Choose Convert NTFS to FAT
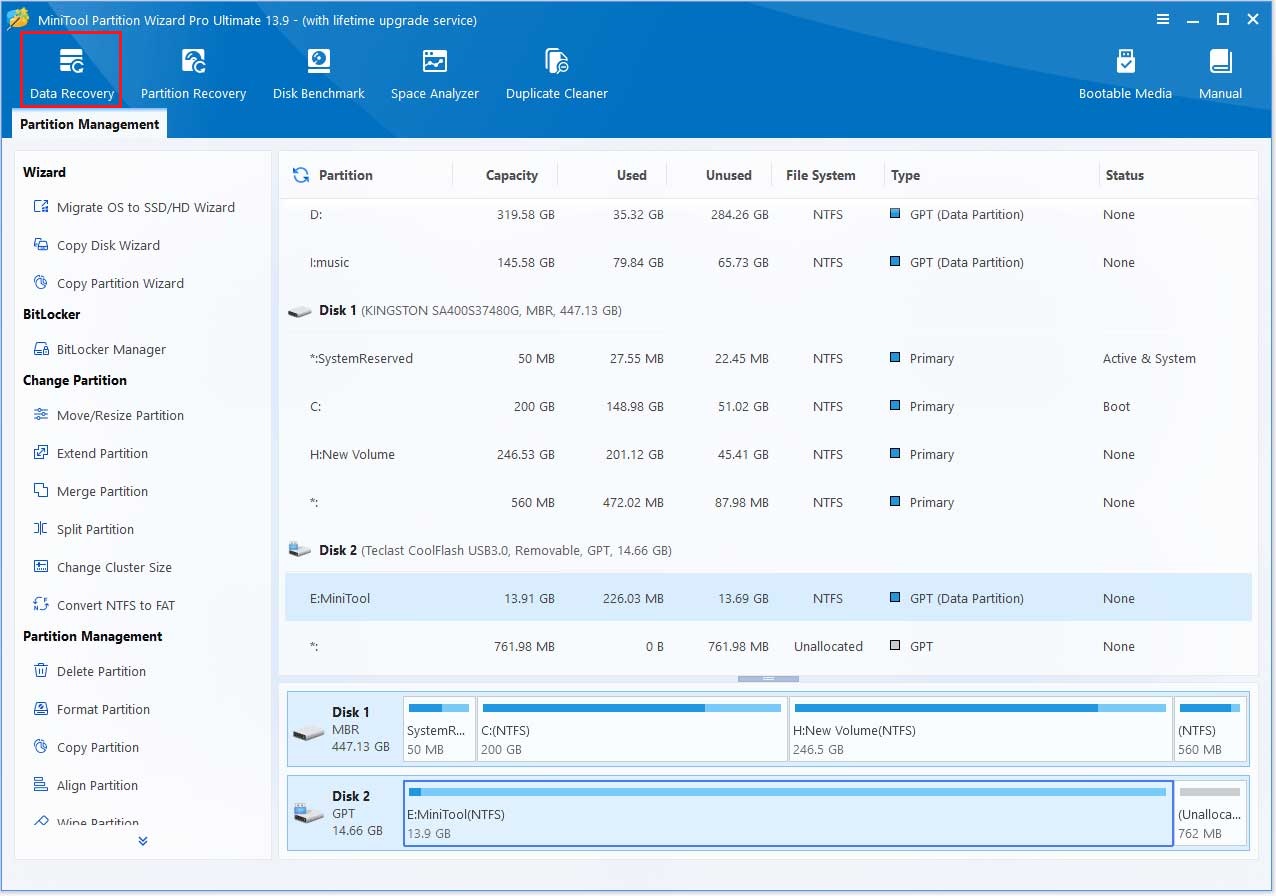1276x896 pixels. click(x=104, y=605)
